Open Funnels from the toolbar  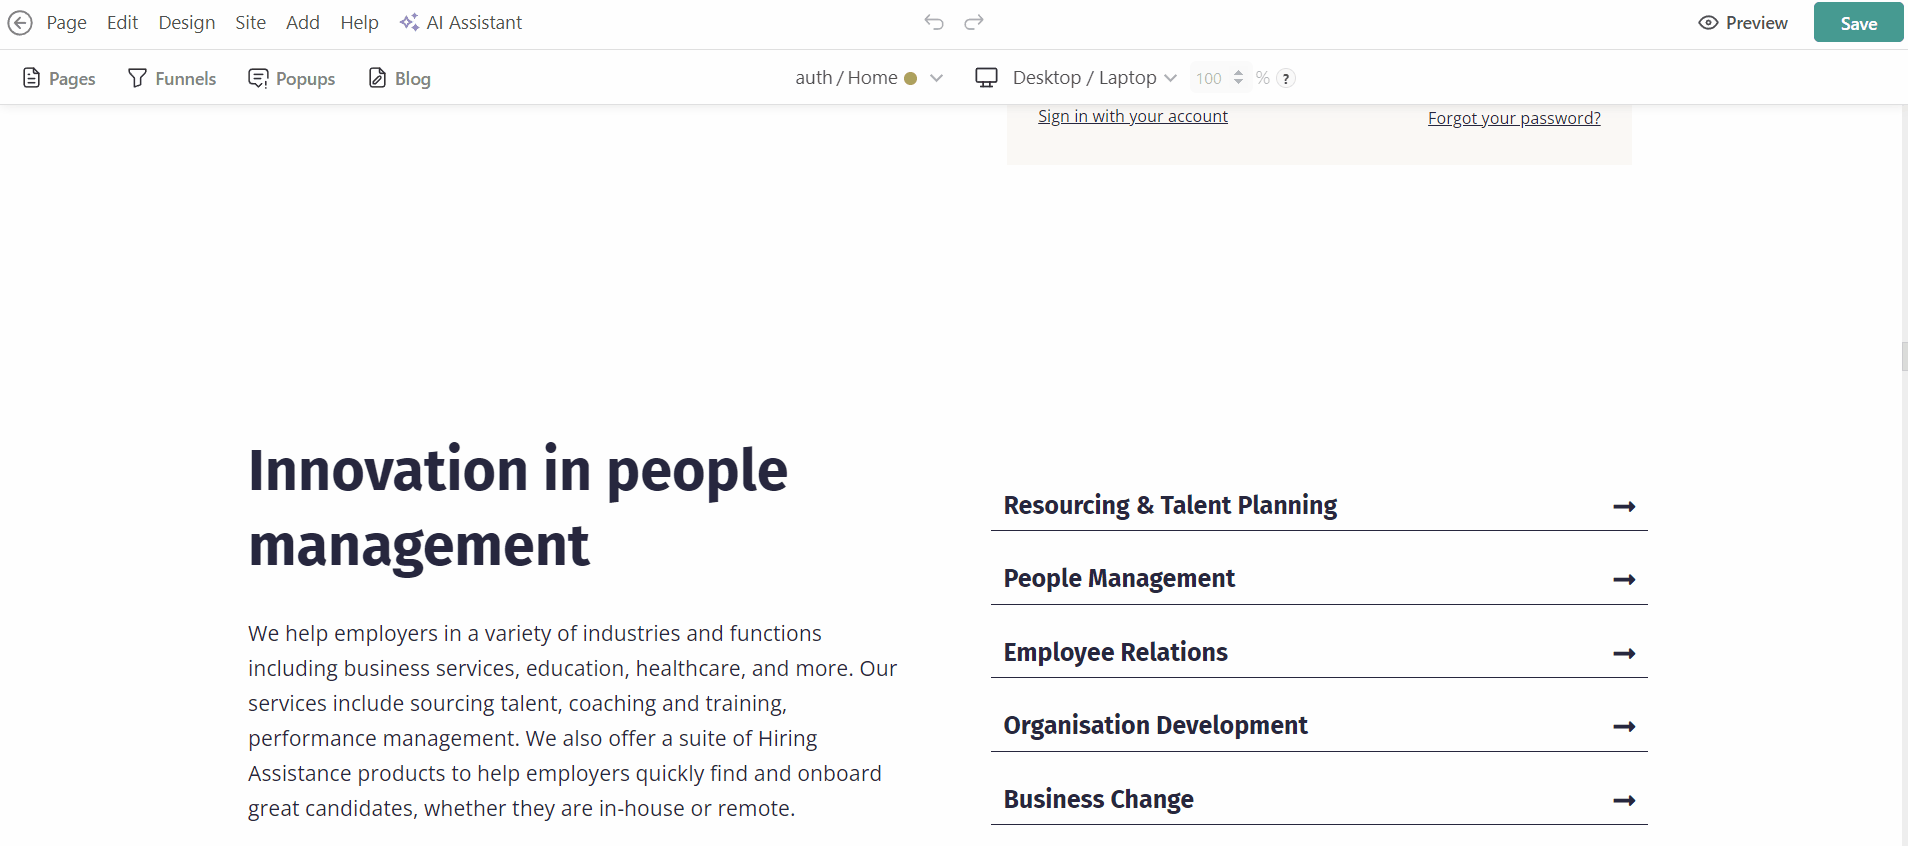pos(172,78)
